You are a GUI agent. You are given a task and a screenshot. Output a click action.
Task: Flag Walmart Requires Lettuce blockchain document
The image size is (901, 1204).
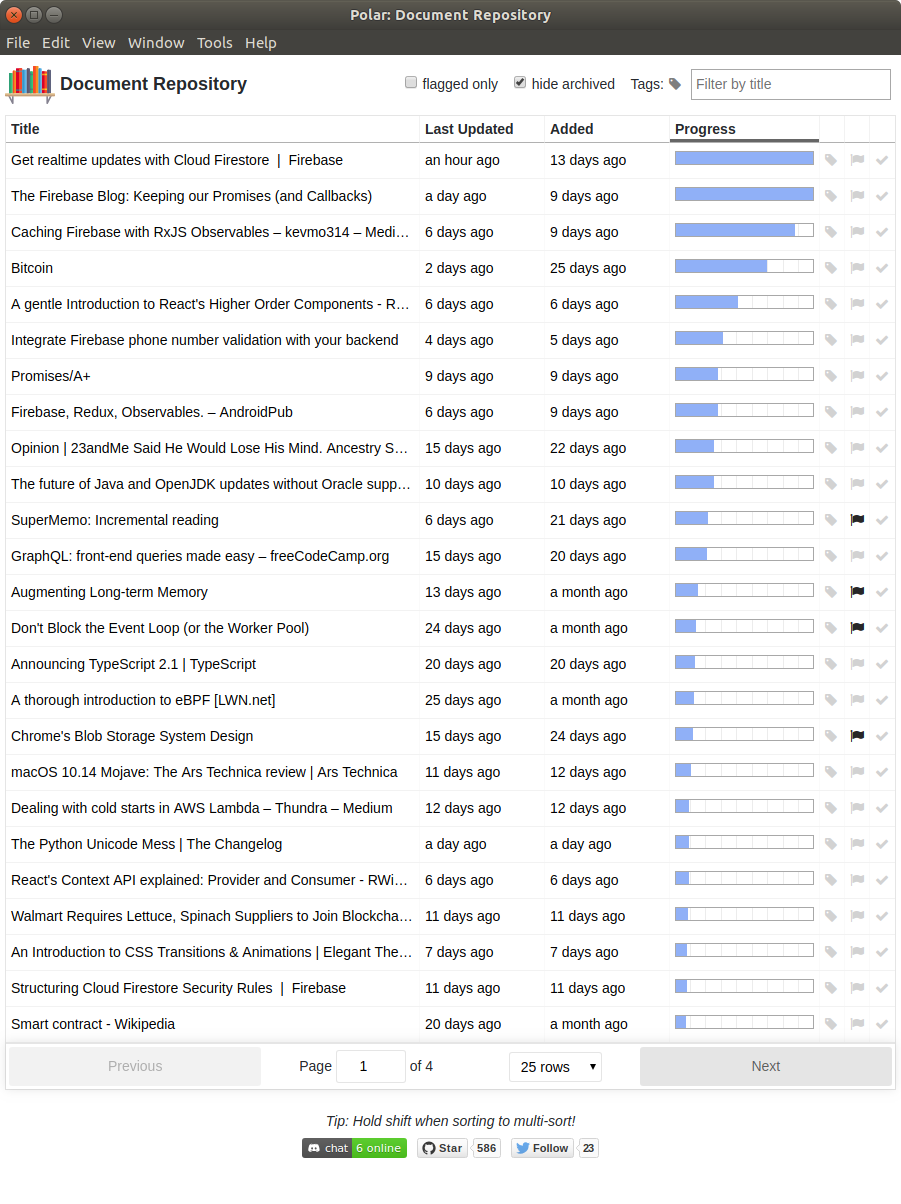point(857,916)
